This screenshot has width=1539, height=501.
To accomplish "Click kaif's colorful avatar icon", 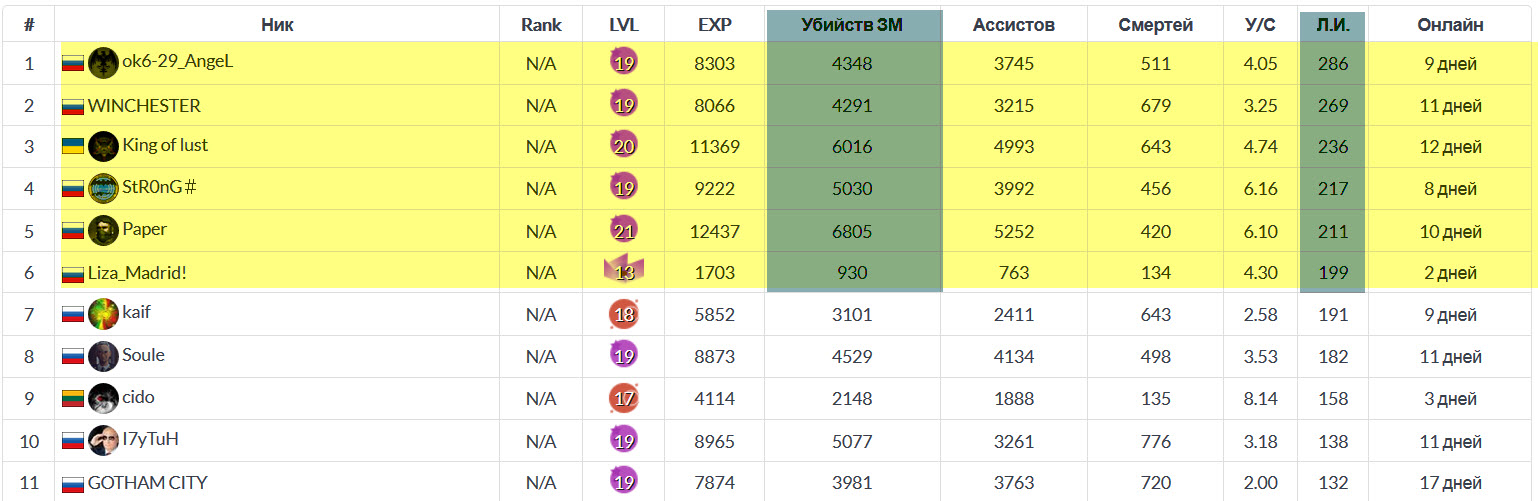I will [103, 313].
